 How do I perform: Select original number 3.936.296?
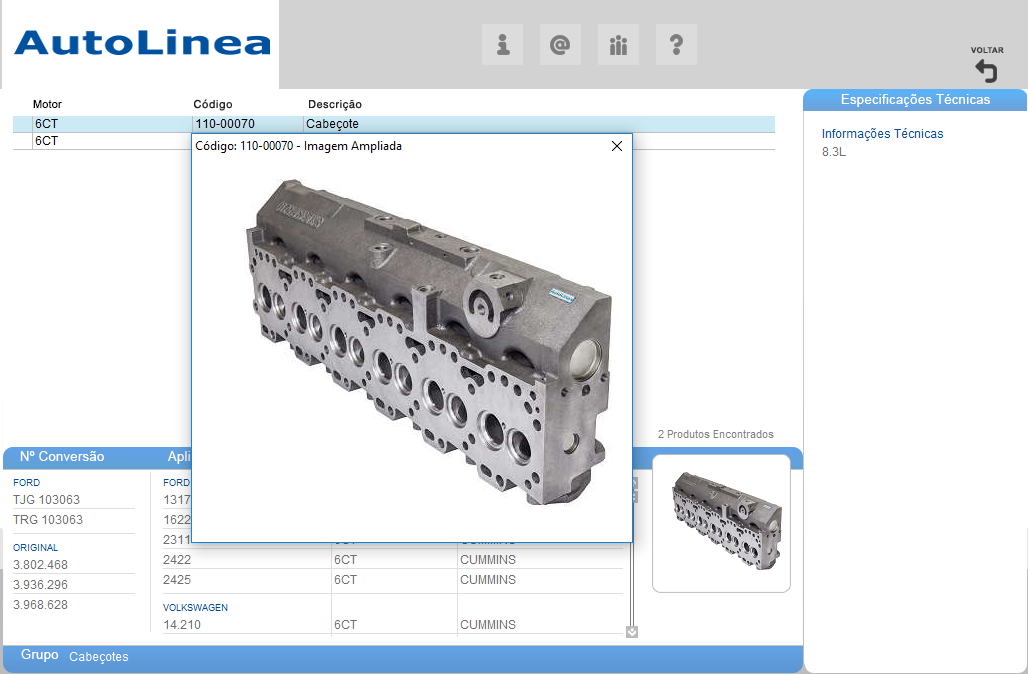click(x=41, y=585)
